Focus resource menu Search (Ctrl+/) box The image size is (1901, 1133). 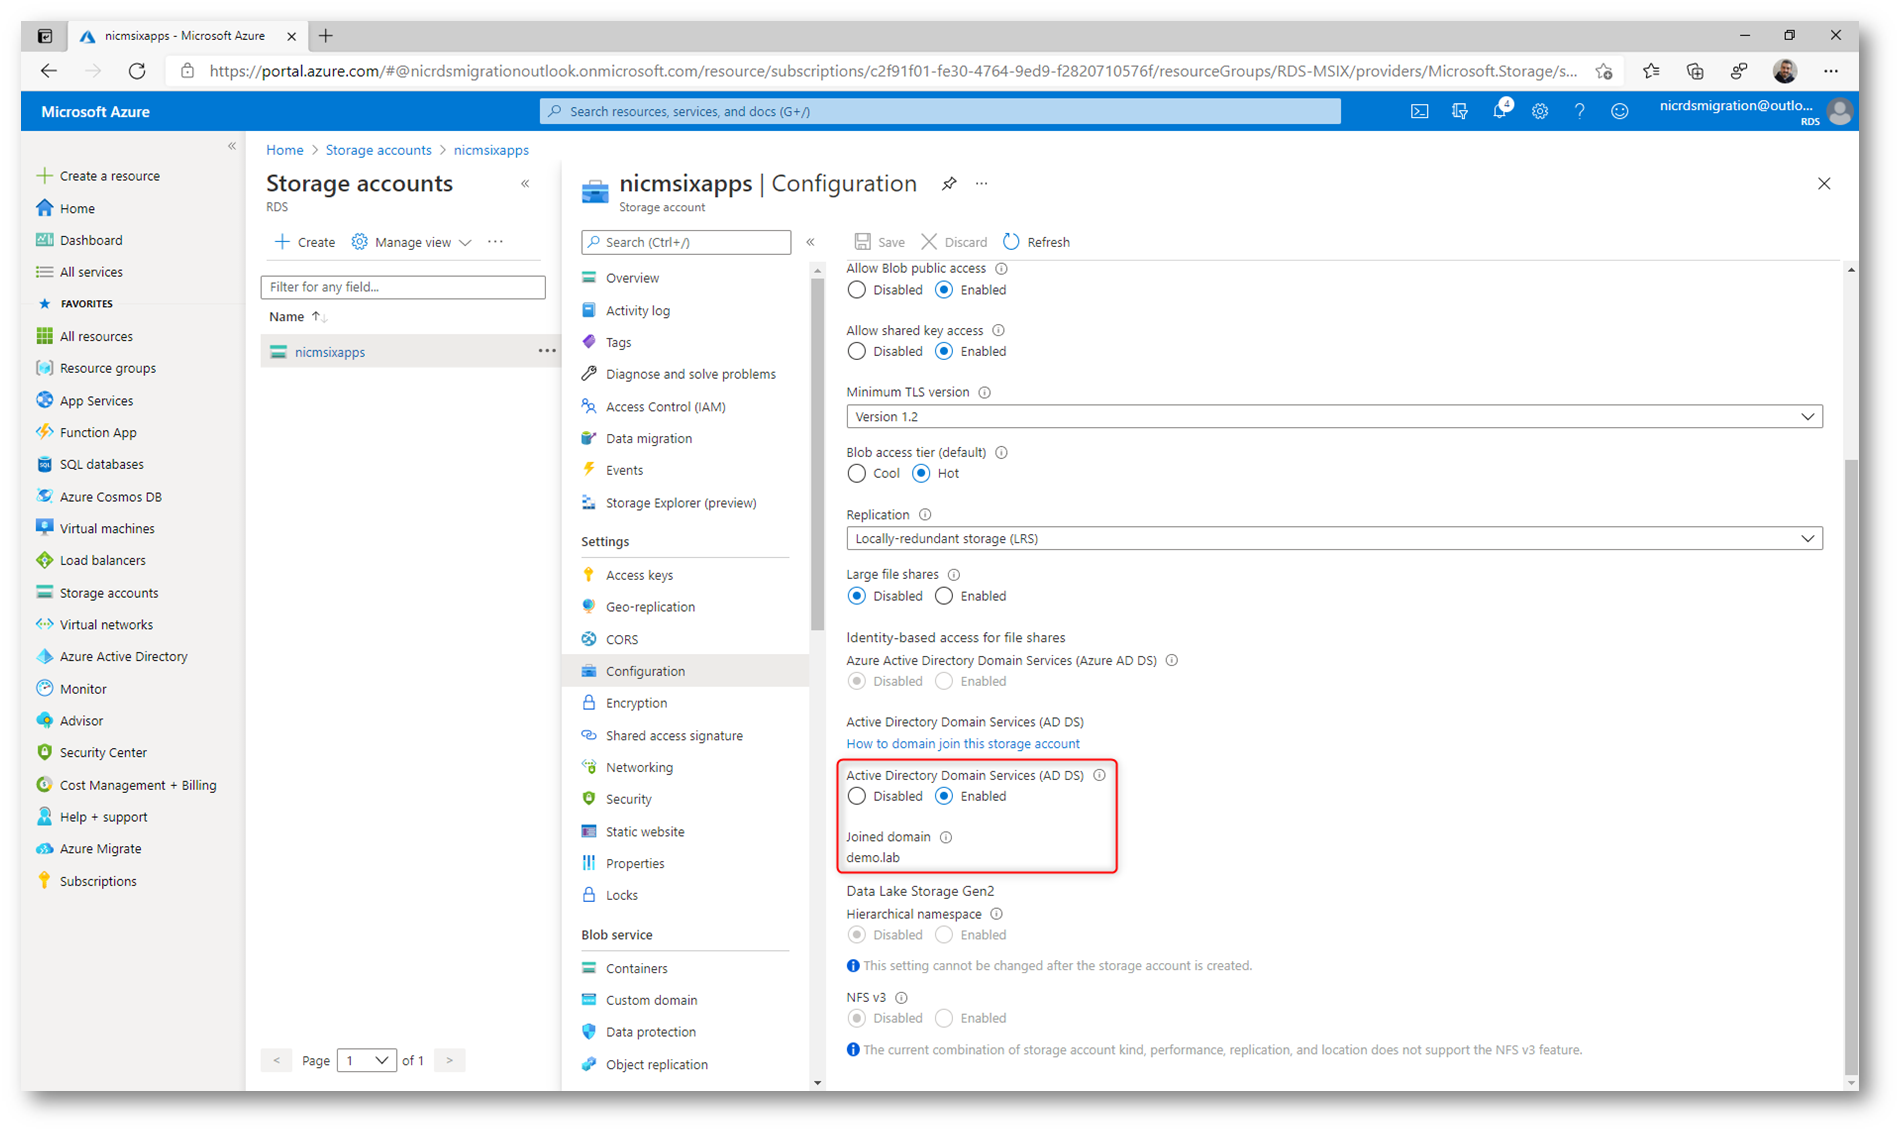tap(686, 242)
